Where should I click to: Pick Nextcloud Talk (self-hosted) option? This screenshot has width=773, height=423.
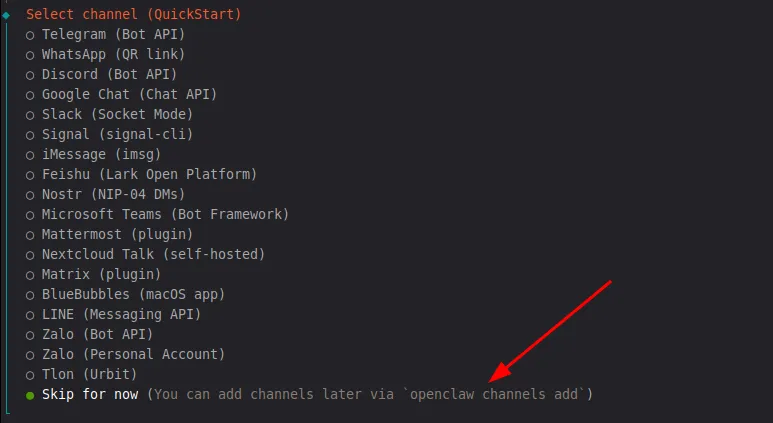pos(153,254)
